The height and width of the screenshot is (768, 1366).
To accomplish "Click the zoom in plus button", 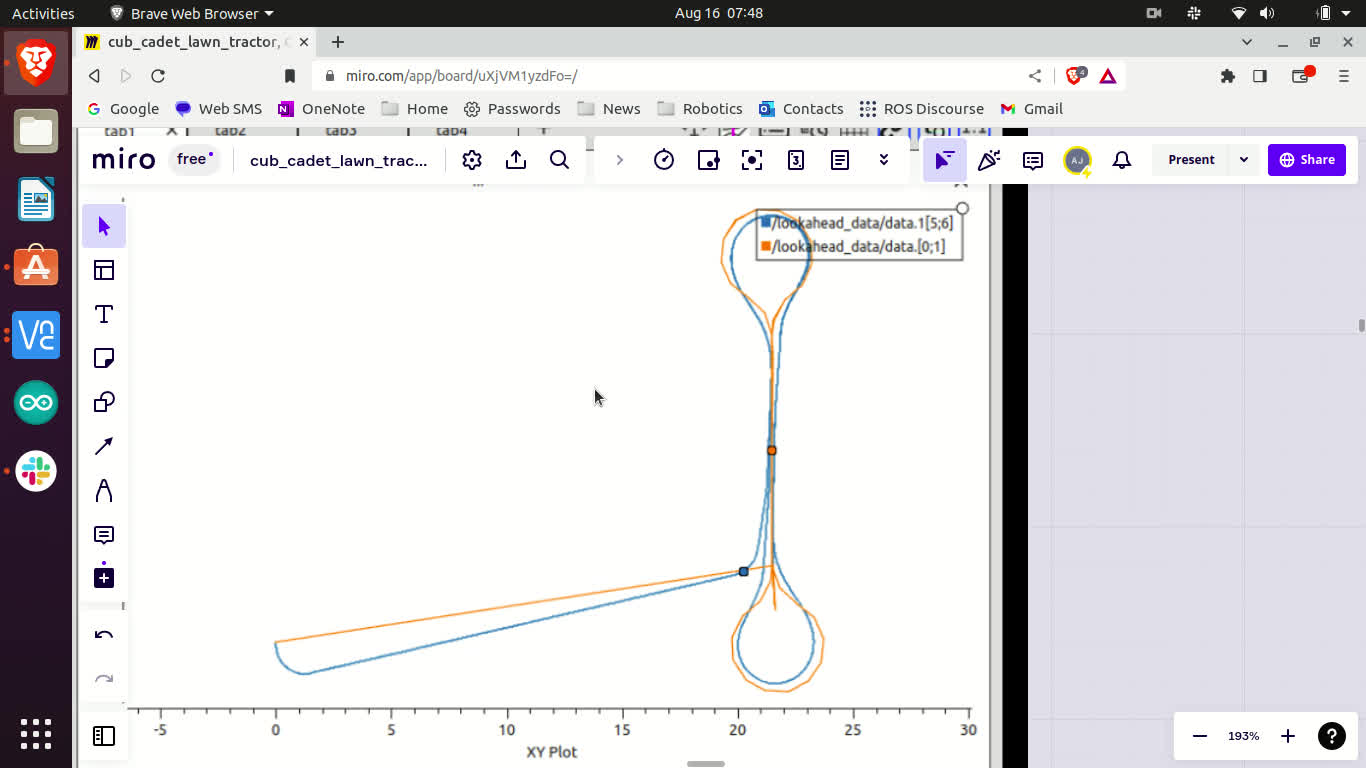I will tap(1288, 736).
